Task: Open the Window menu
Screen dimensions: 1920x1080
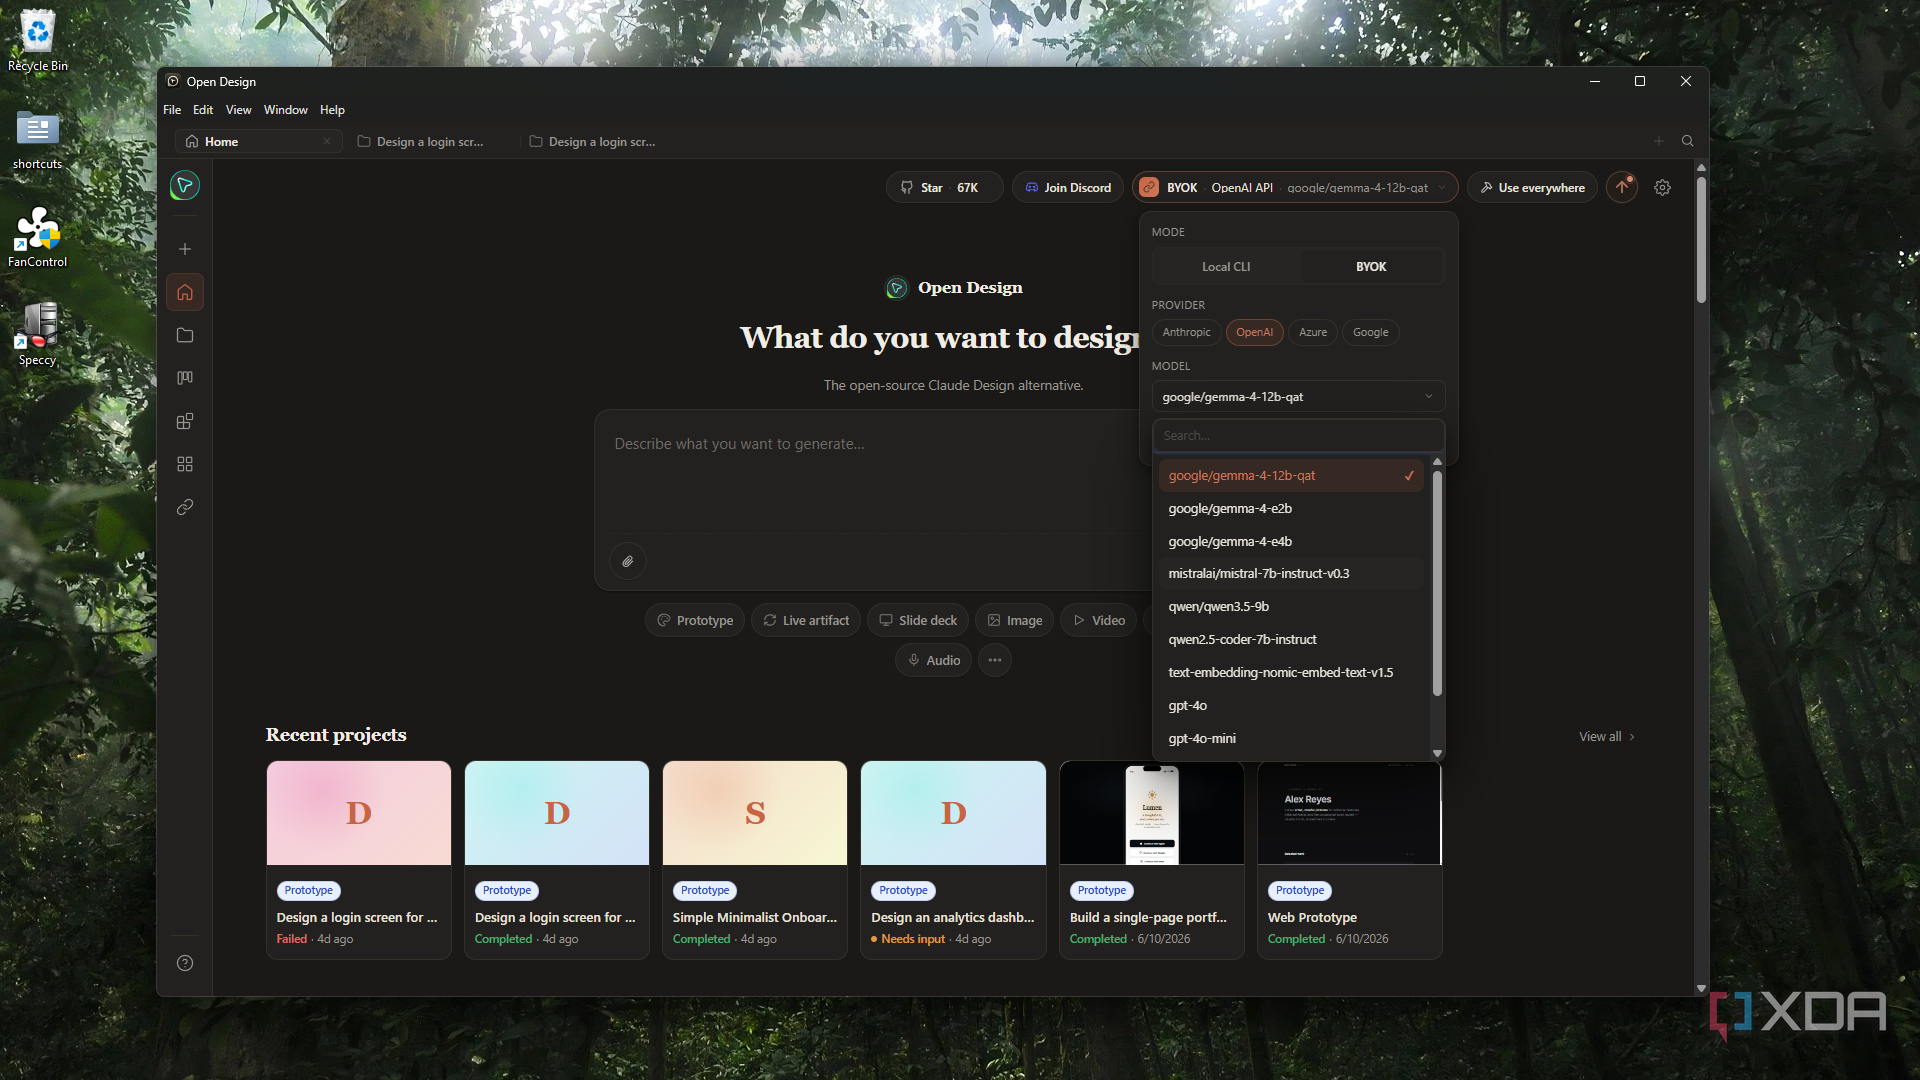Action: click(285, 110)
